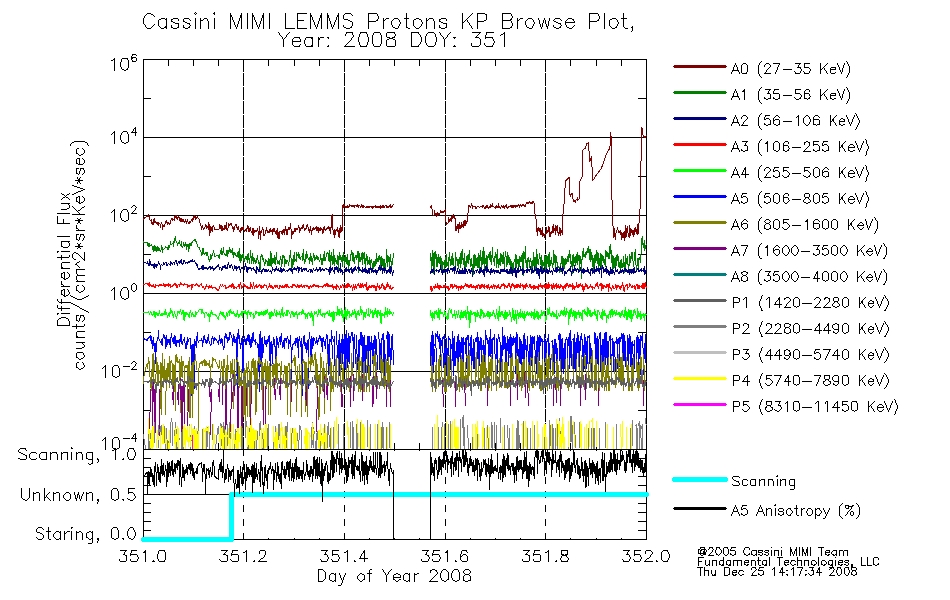Click the A8 (3500-4000 KeV) legend entry
This screenshot has width=950, height=600.
(780, 277)
